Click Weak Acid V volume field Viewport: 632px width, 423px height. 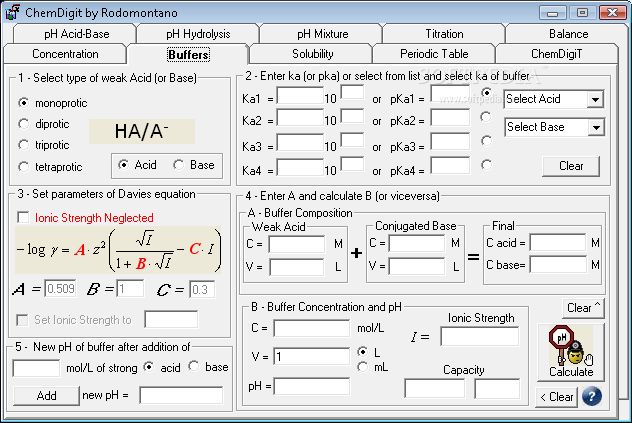pos(297,267)
